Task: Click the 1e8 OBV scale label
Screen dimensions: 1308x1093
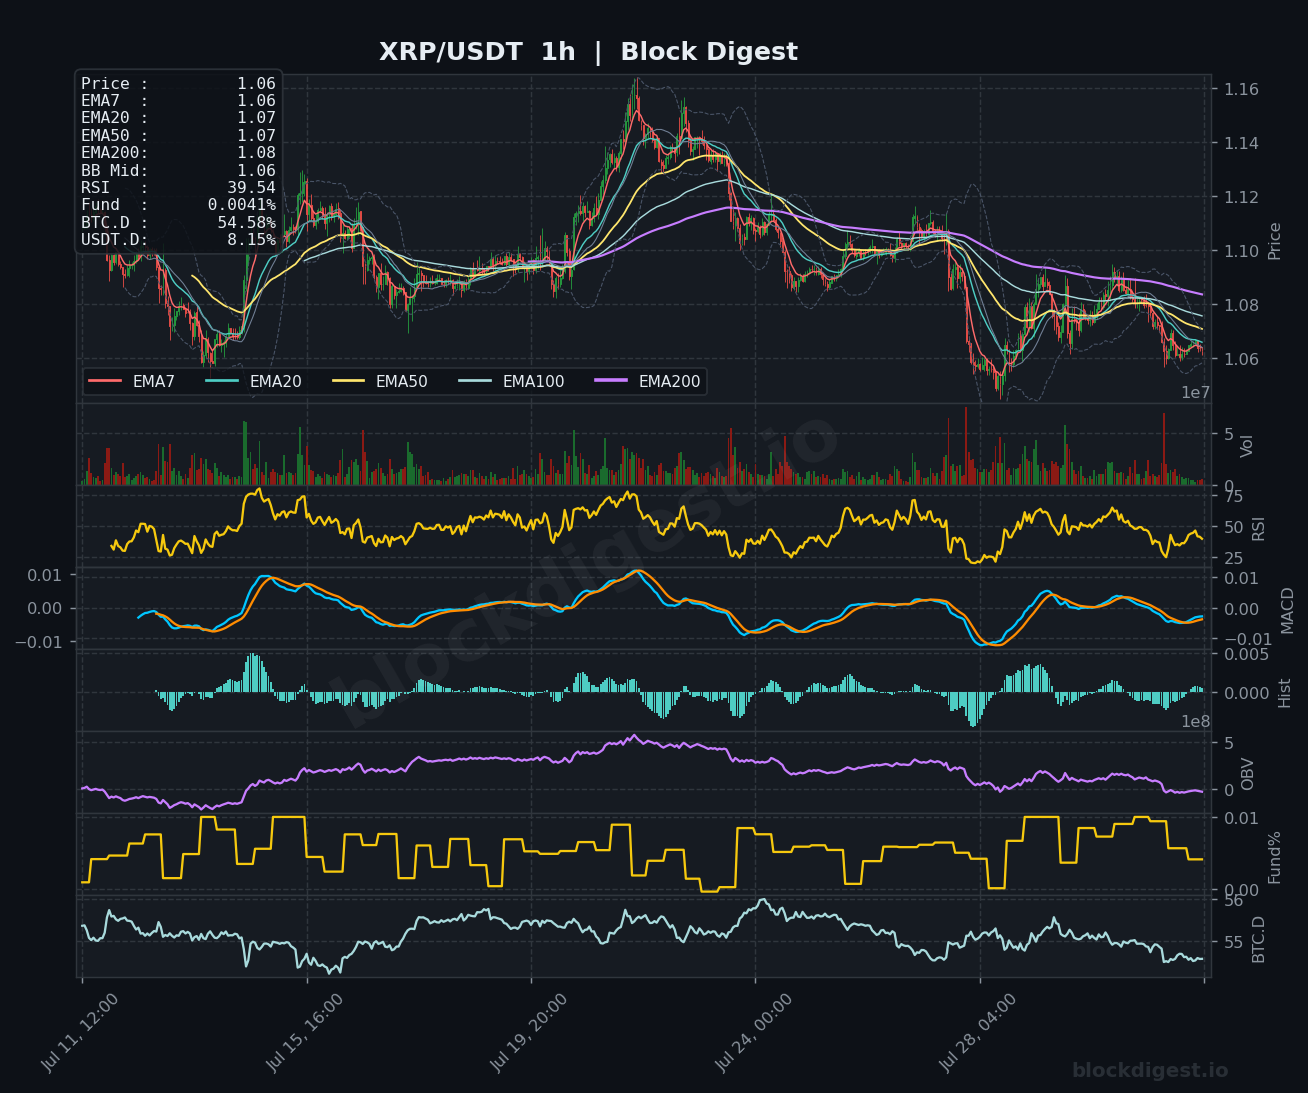Action: coord(1196,721)
